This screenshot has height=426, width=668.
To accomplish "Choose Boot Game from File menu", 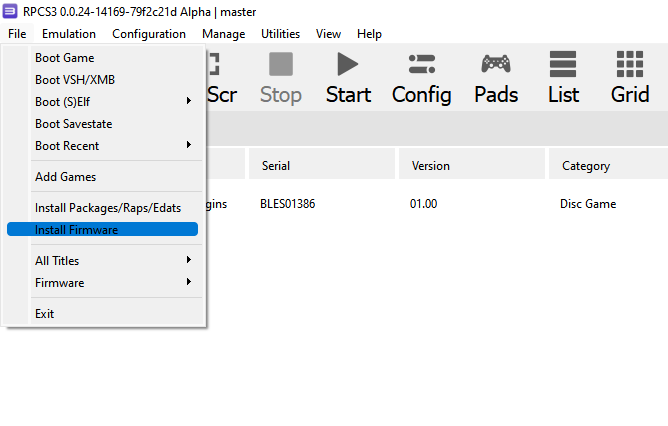I will tap(65, 58).
